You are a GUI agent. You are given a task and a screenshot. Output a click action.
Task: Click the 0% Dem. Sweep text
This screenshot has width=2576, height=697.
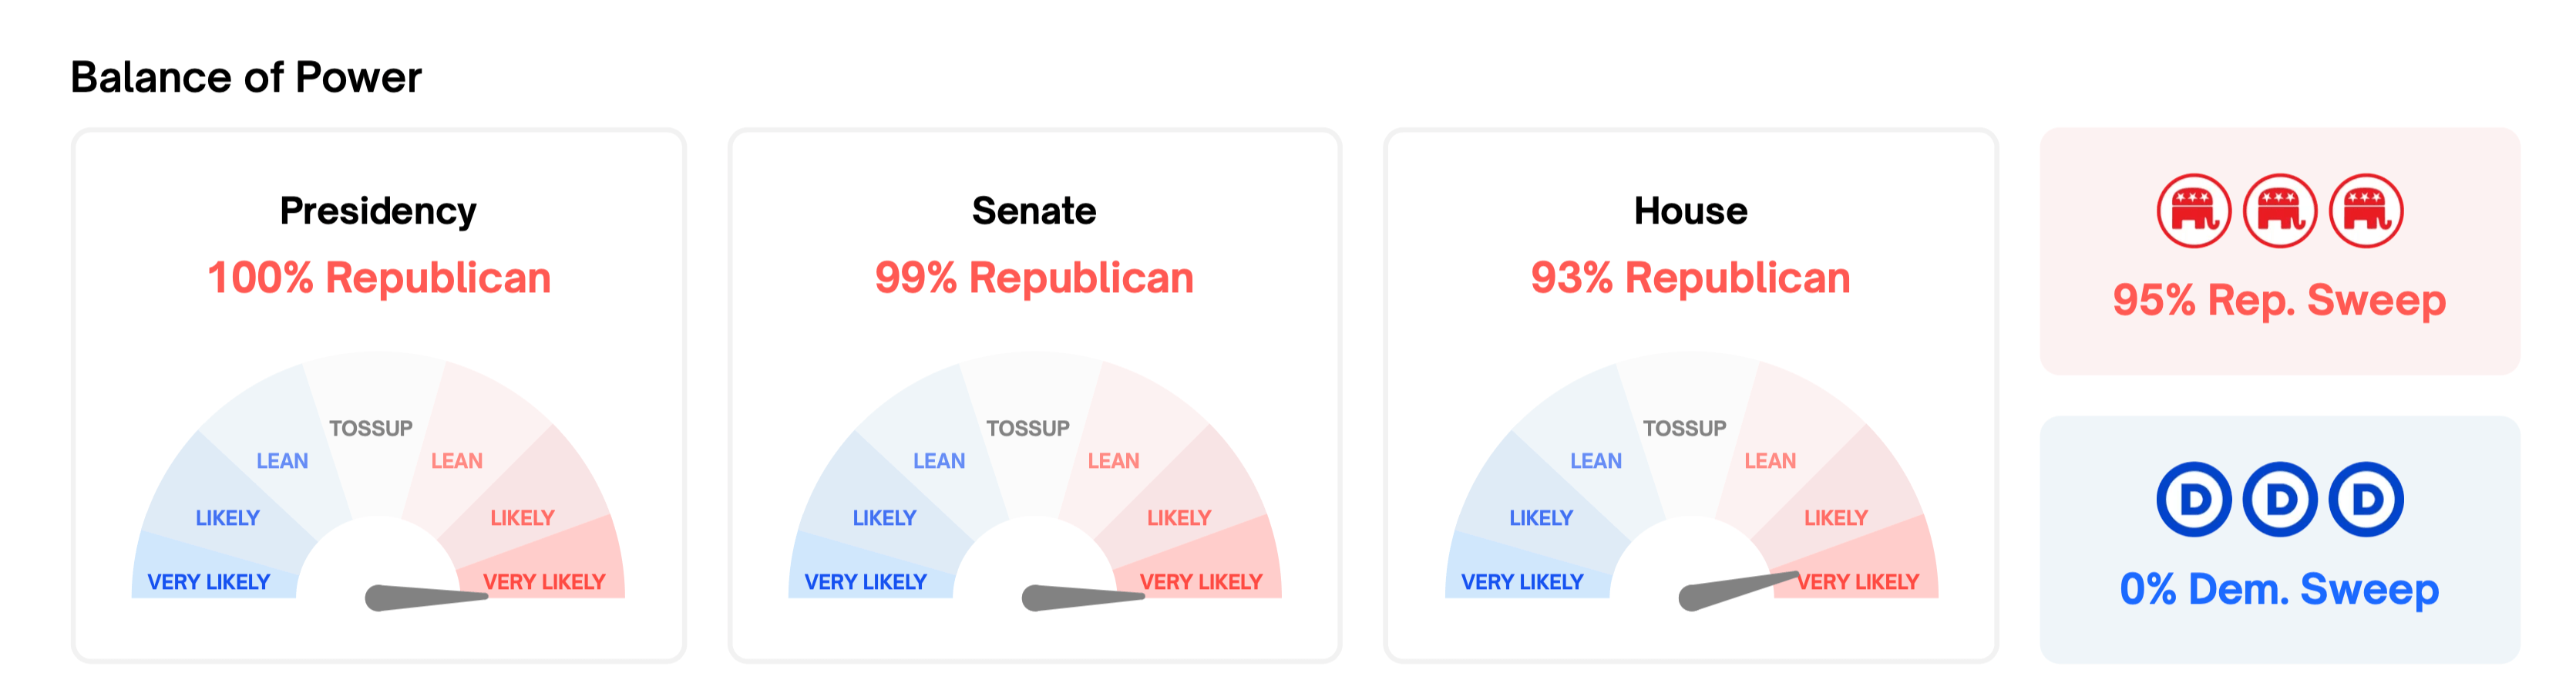click(x=2279, y=589)
